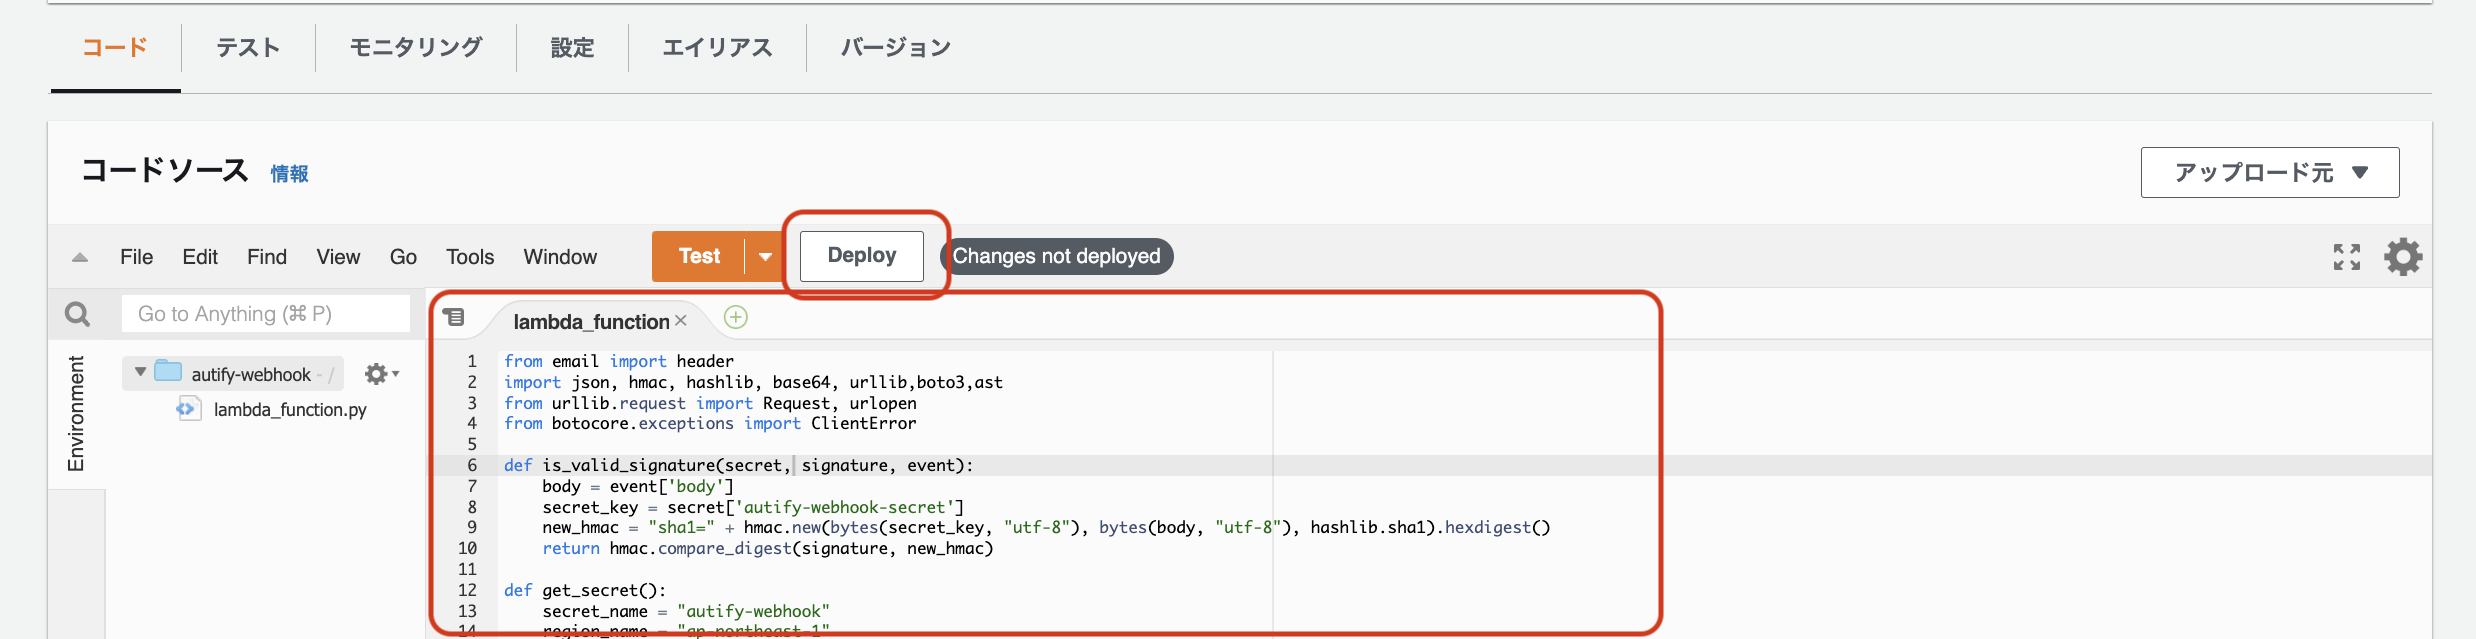This screenshot has width=2476, height=639.
Task: Switch to the テスト tab
Action: (x=248, y=47)
